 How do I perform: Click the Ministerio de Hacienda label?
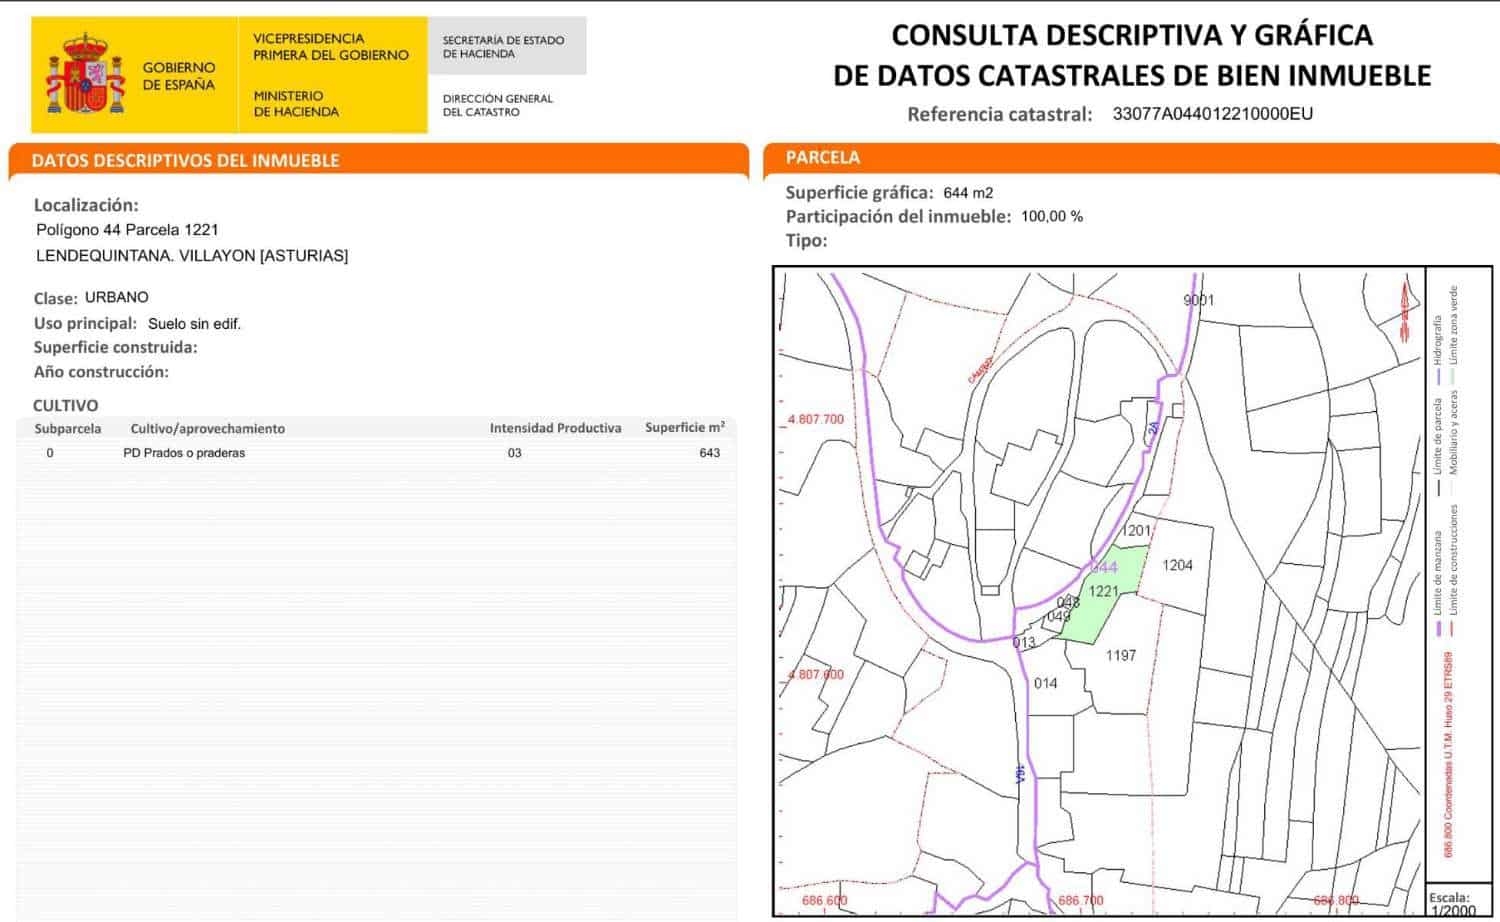(296, 104)
